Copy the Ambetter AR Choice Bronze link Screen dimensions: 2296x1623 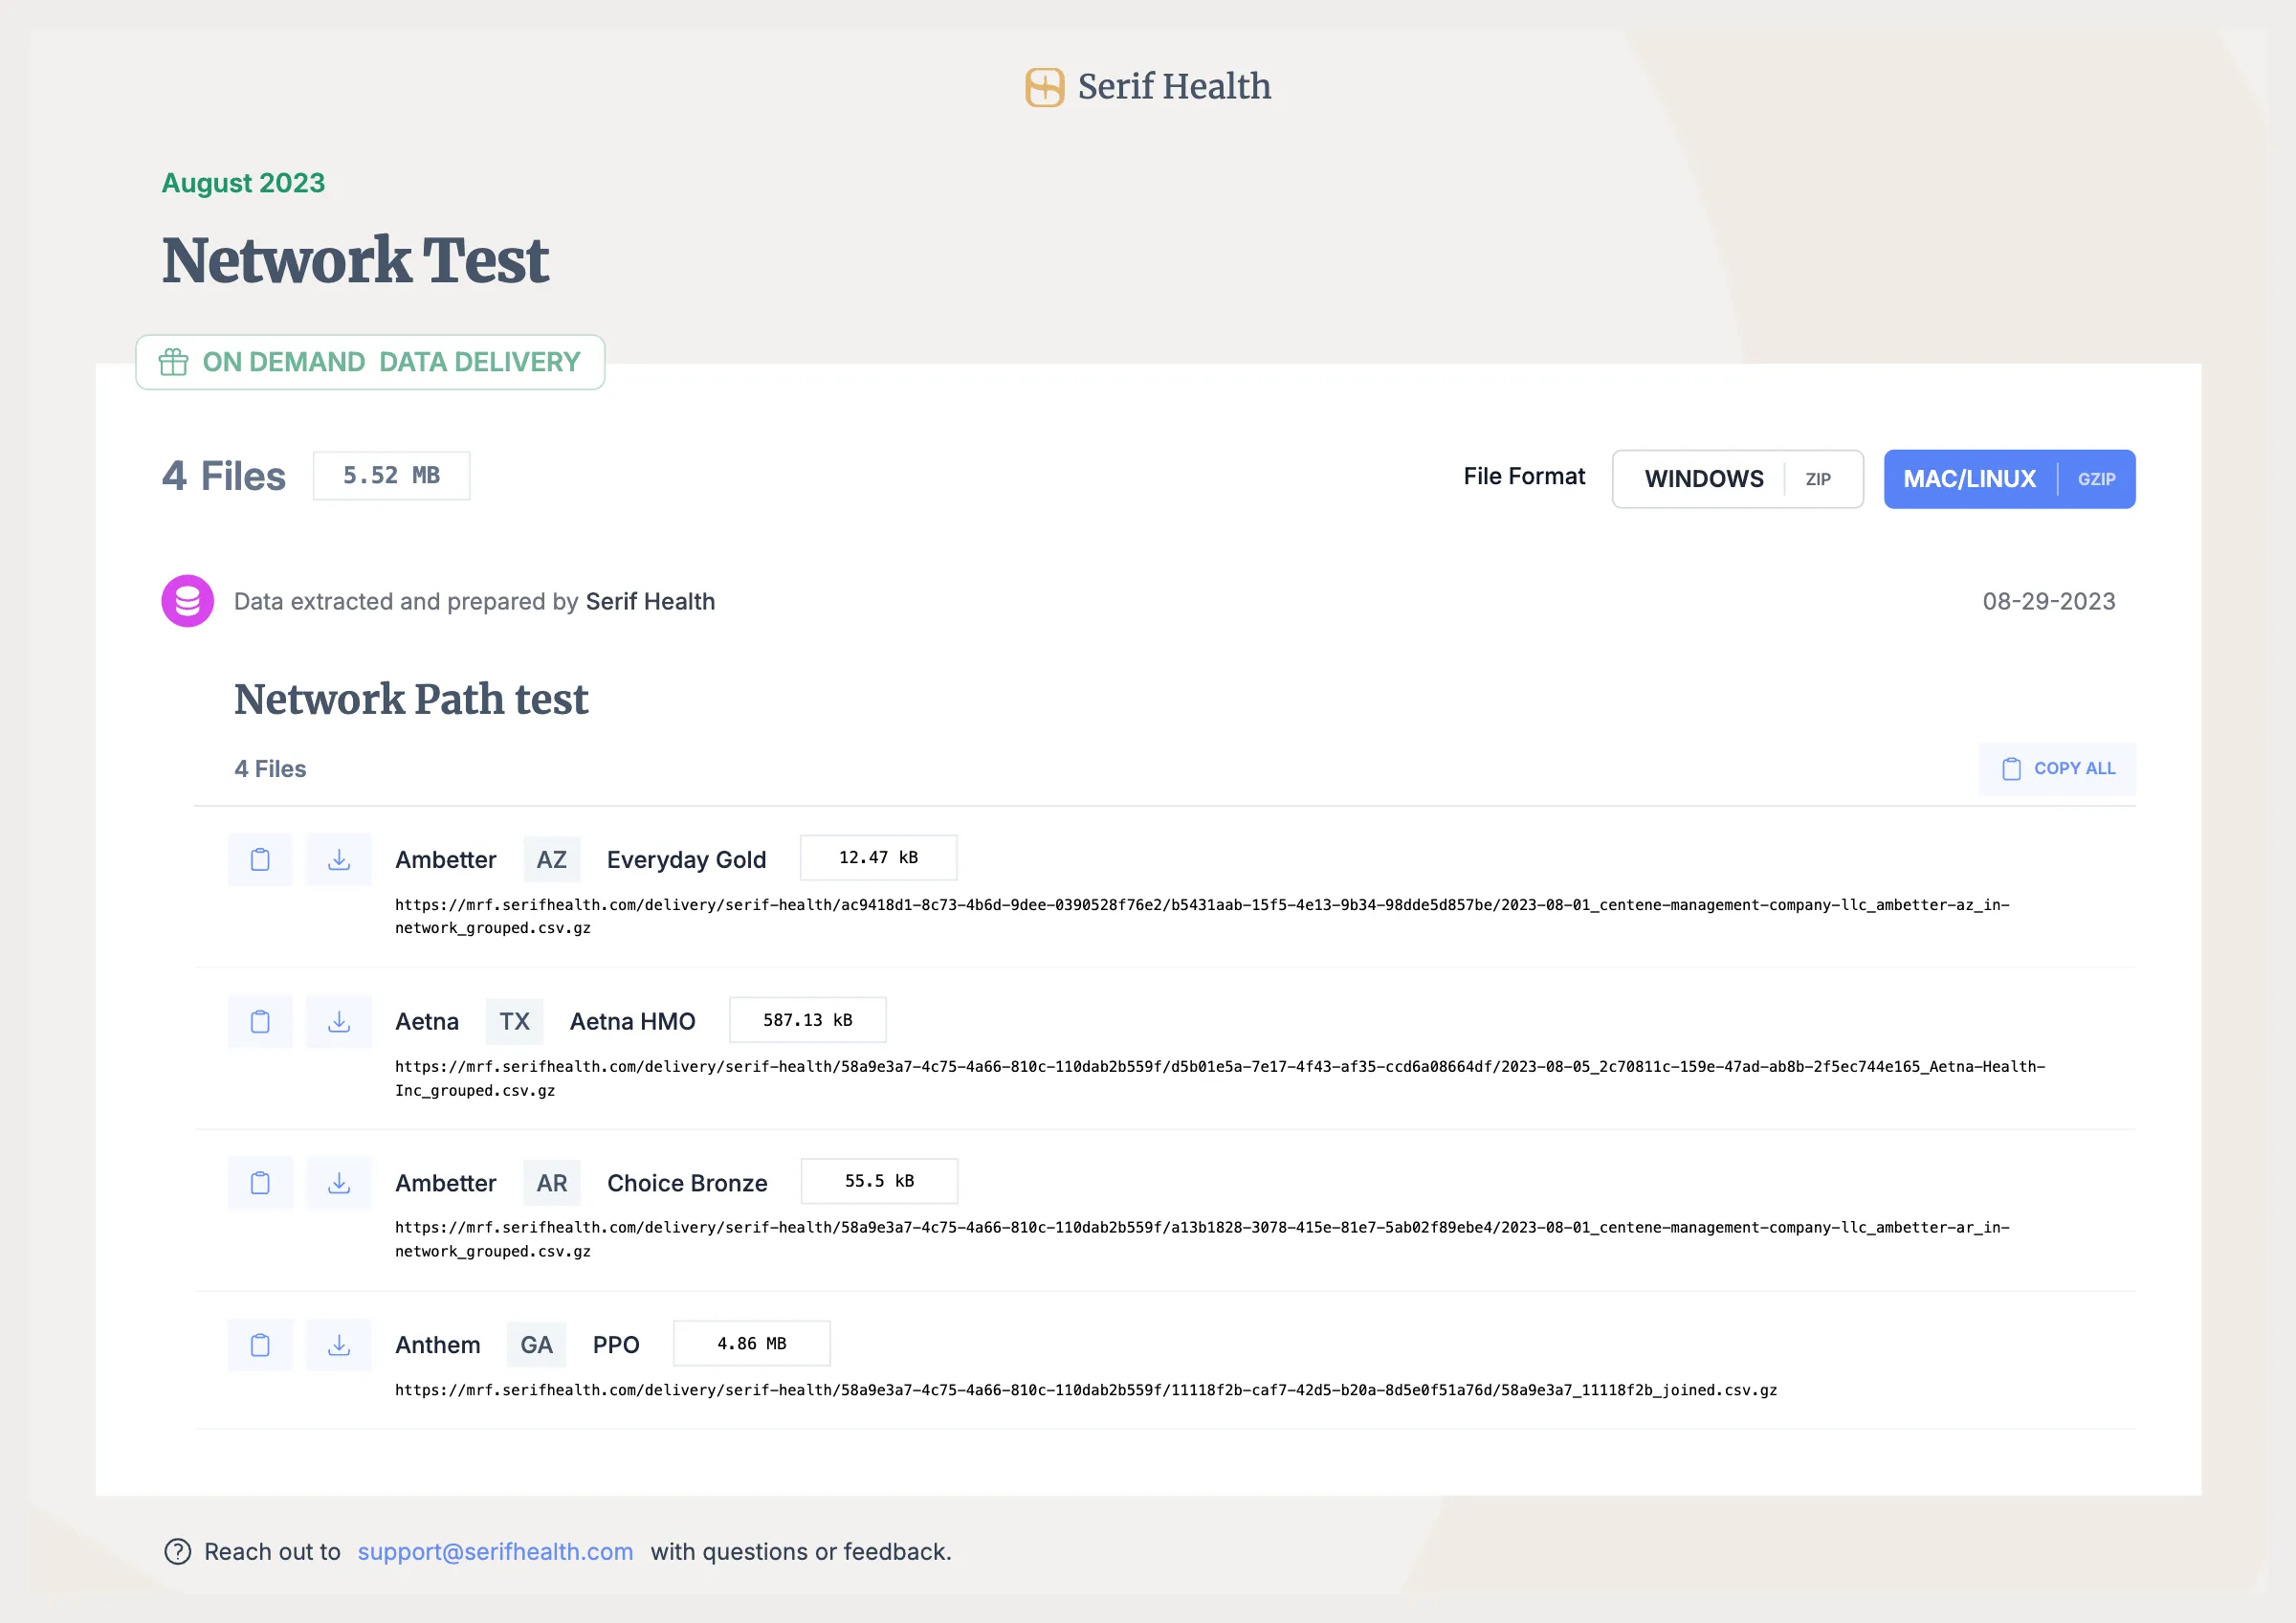tap(260, 1183)
